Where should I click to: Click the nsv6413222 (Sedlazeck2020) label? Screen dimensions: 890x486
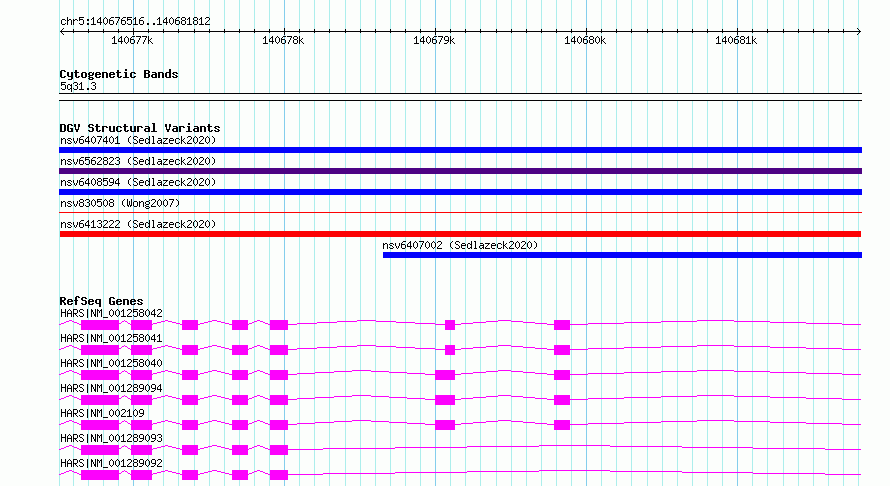coord(138,224)
